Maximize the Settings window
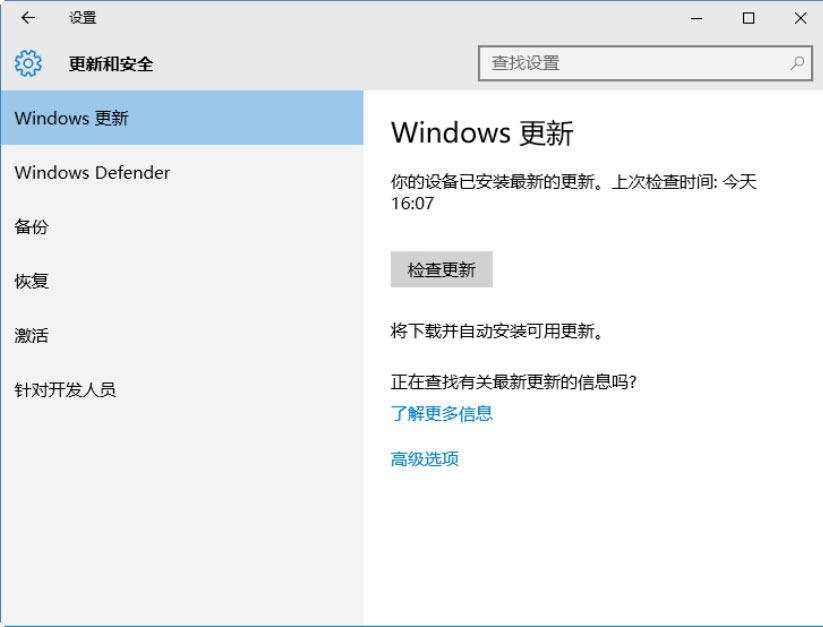This screenshot has width=823, height=627. 748,18
